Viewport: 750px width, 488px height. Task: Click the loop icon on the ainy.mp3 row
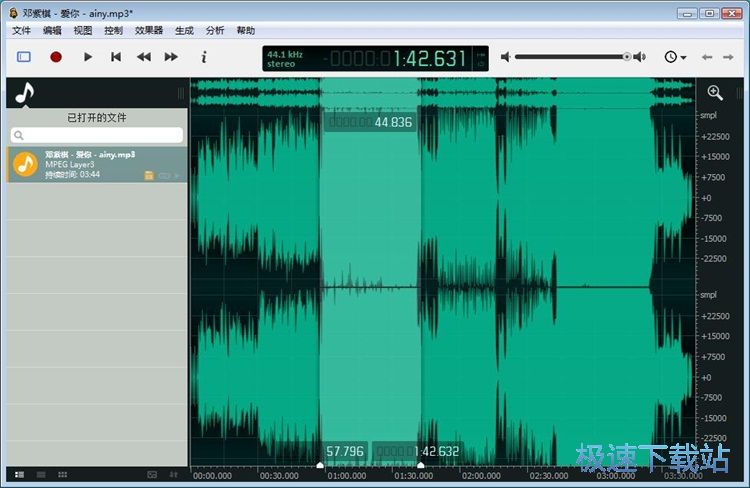coord(164,176)
